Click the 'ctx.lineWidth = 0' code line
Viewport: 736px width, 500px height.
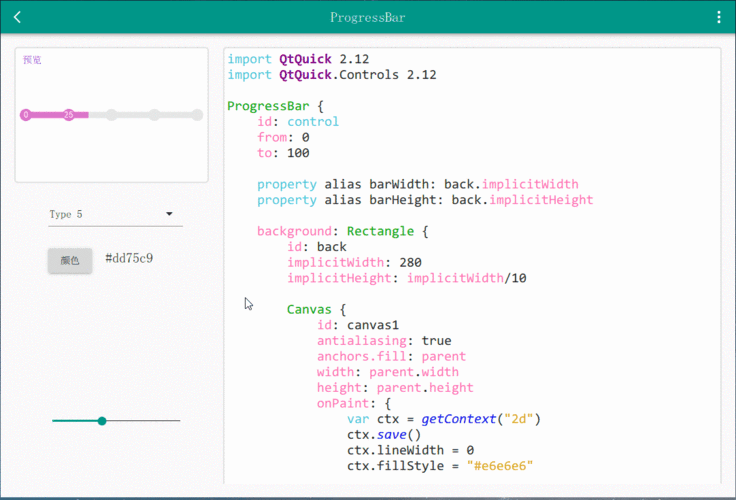[410, 450]
